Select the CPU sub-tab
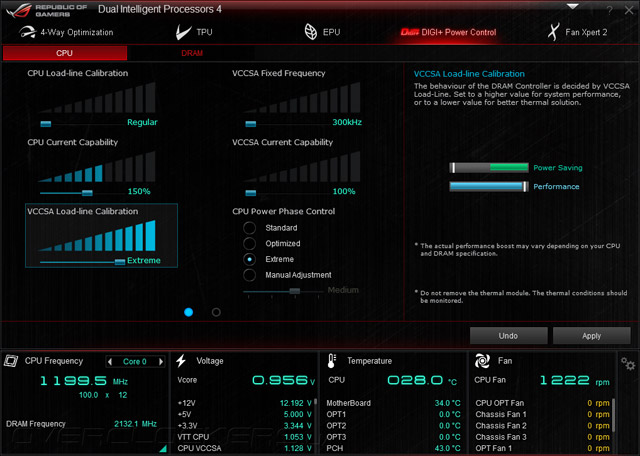 click(x=64, y=53)
